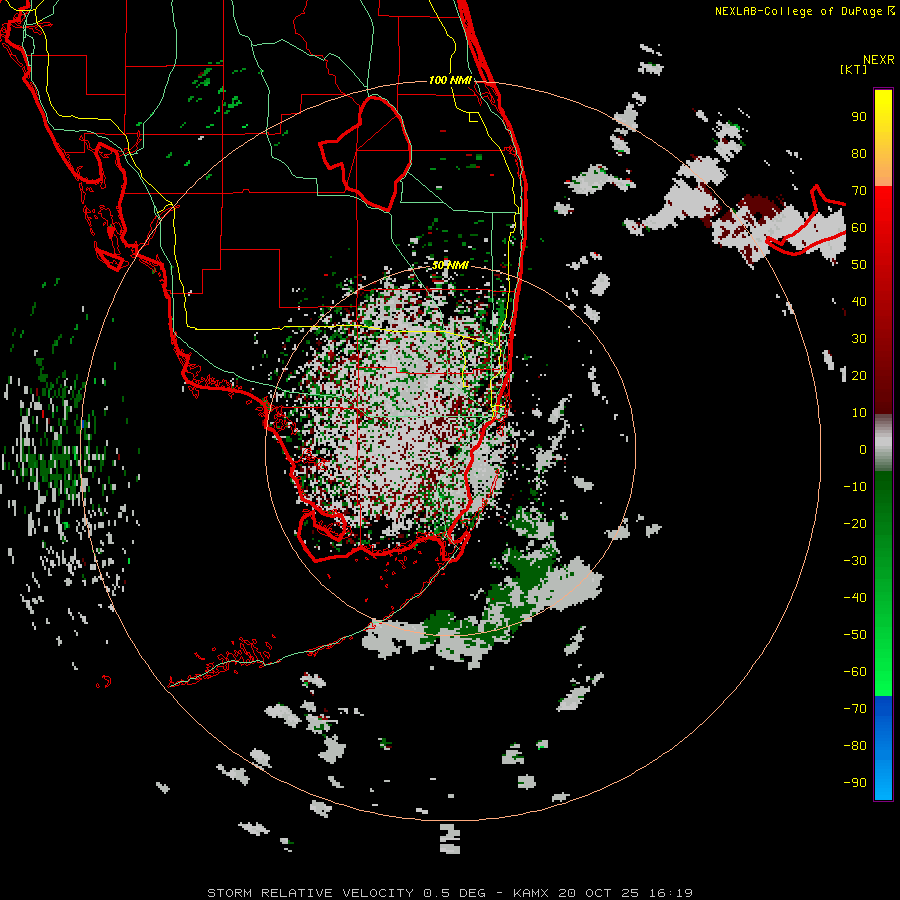The width and height of the screenshot is (900, 900).
Task: Click the 80 value on the velocity scale
Action: click(x=859, y=154)
